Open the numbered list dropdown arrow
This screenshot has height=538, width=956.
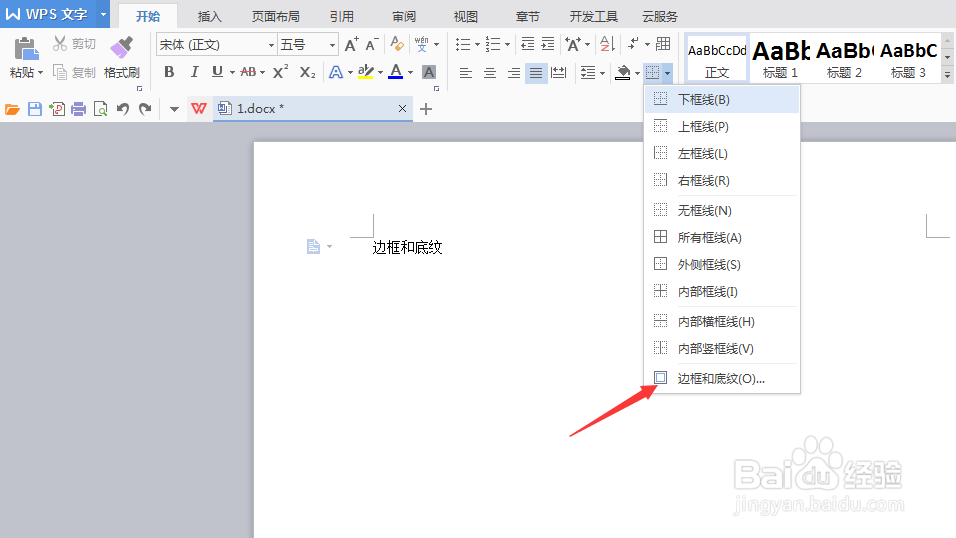(507, 45)
